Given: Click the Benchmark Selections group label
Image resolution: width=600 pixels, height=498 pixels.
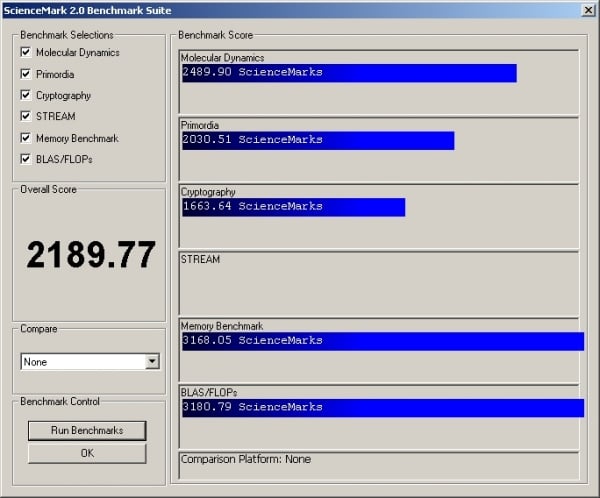Looking at the screenshot, I should 67,35.
